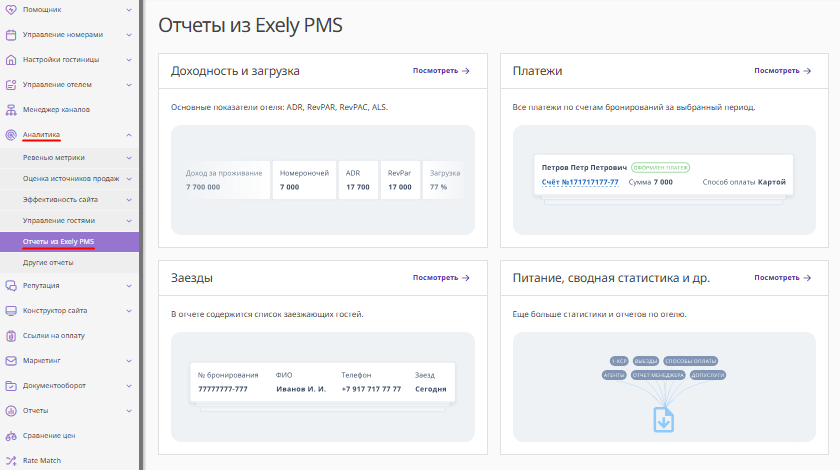Click the Управление номерами calendar icon

coord(11,35)
